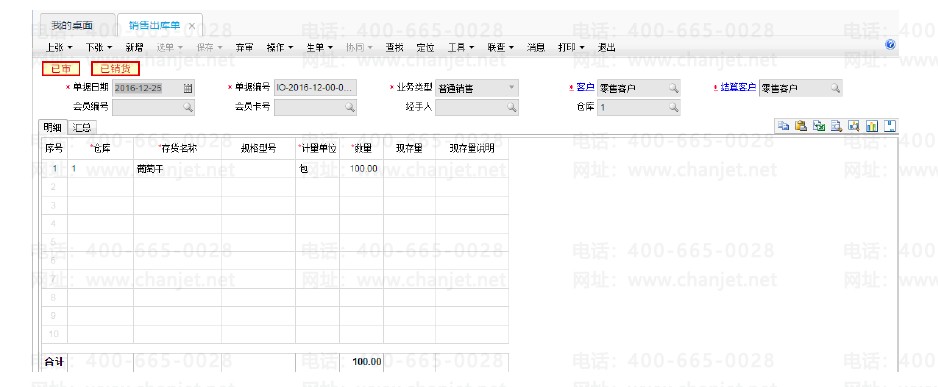Open the 打印 dropdown menu
Viewport: 938px width, 387px height.
pos(571,47)
